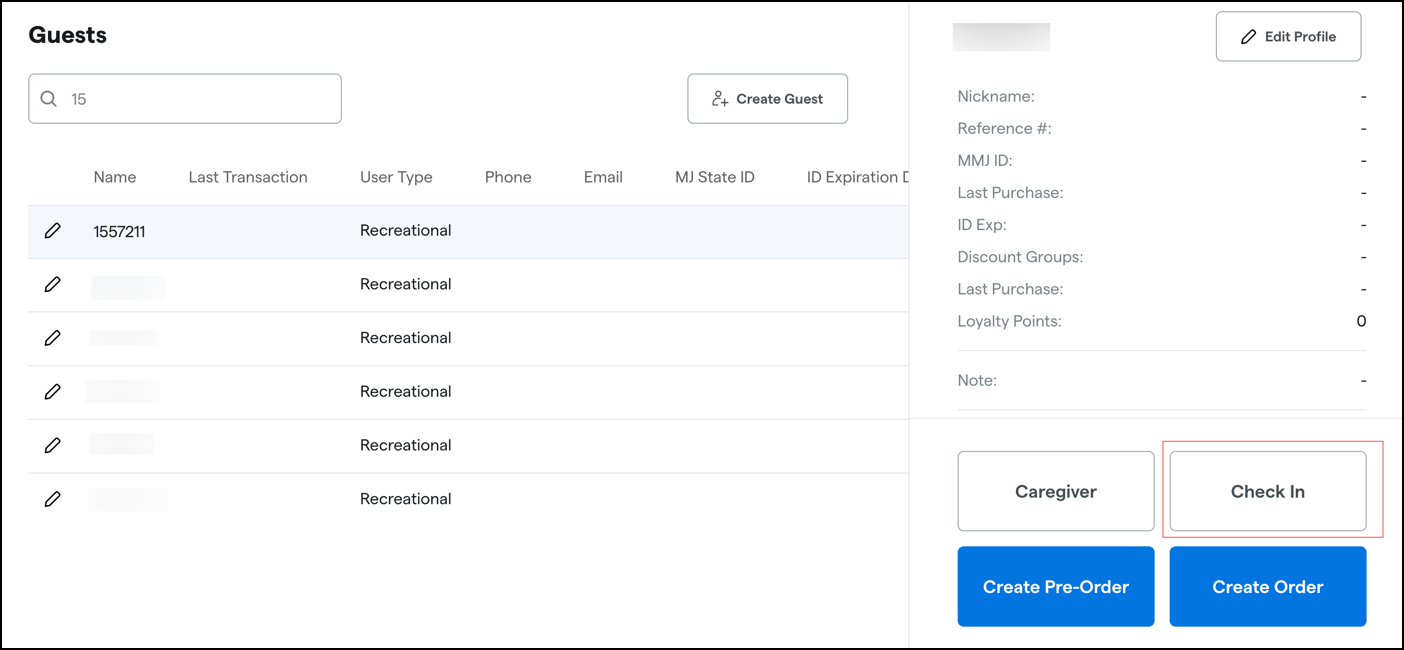Edit the fifth guest using its pencil icon
Screen dimensions: 1404x650
tap(53, 445)
